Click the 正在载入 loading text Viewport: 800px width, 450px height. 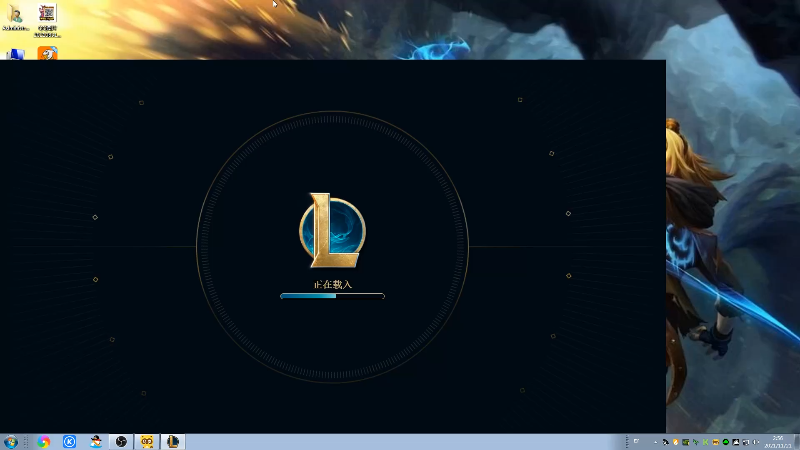pyautogui.click(x=333, y=284)
